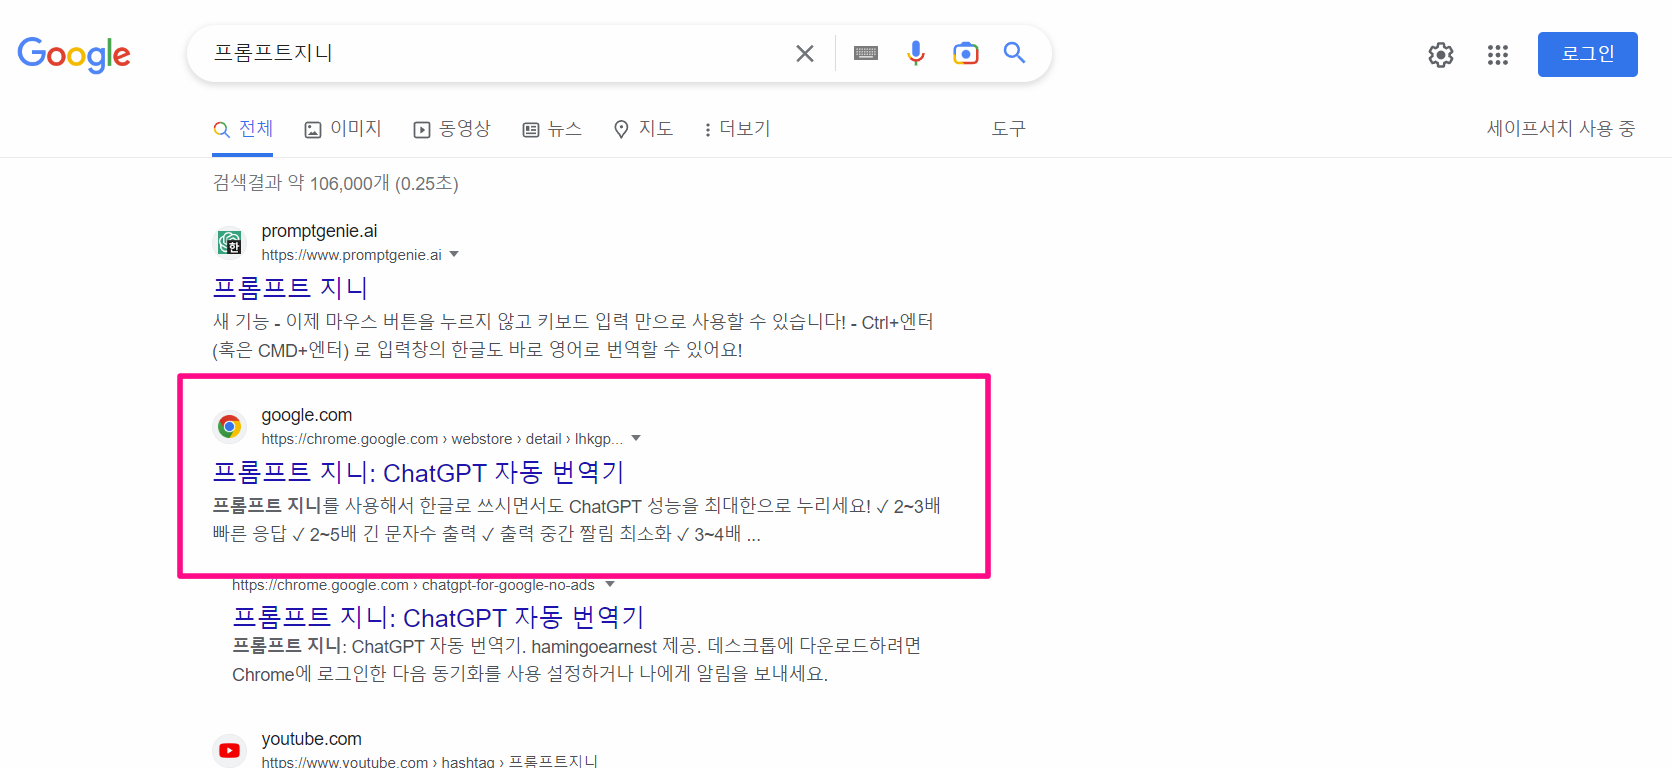This screenshot has height=768, width=1672.
Task: Clear the search box with X
Action: (805, 53)
